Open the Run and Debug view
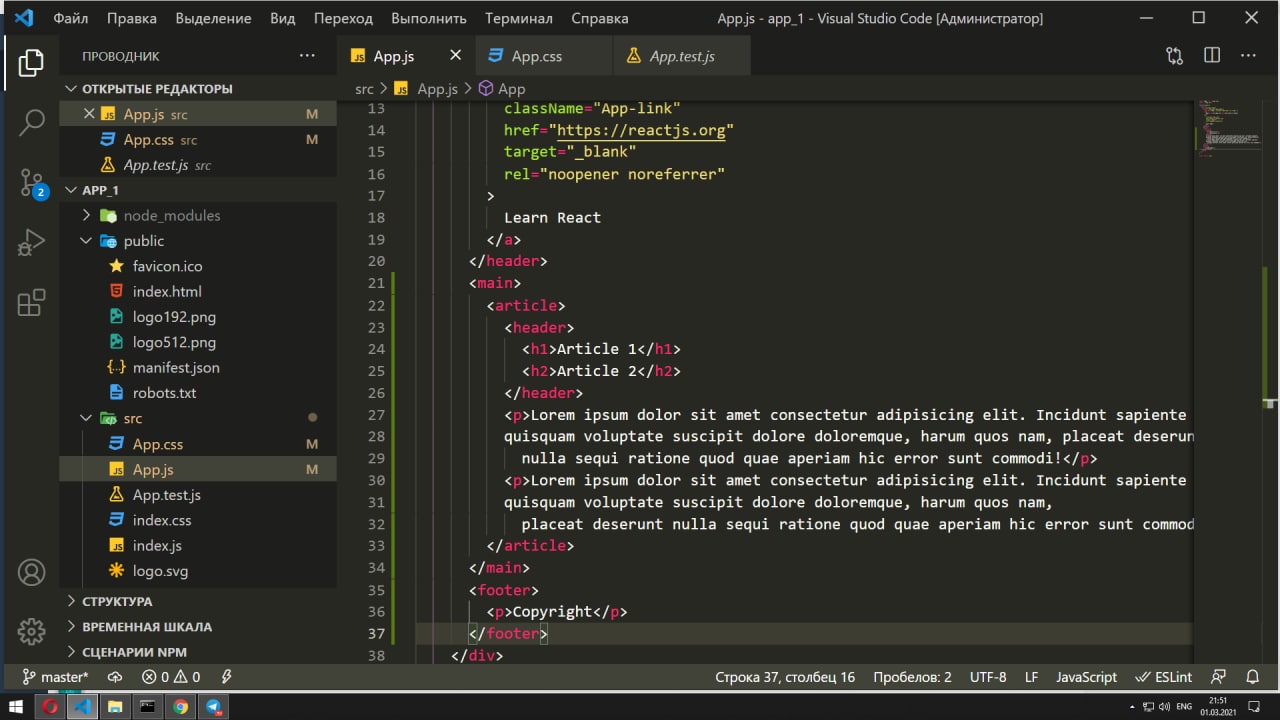1280x720 pixels. [31, 242]
